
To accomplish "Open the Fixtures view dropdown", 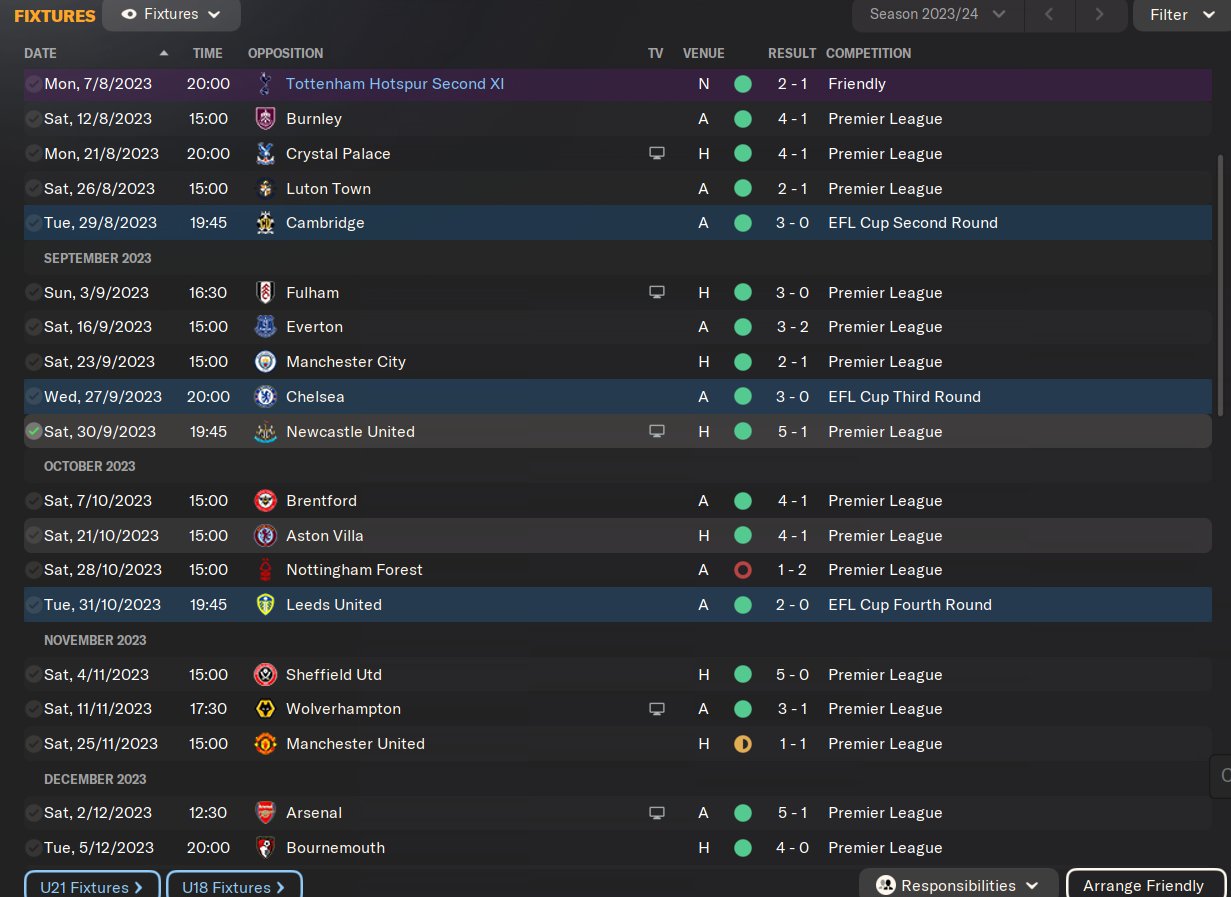I will 171,15.
